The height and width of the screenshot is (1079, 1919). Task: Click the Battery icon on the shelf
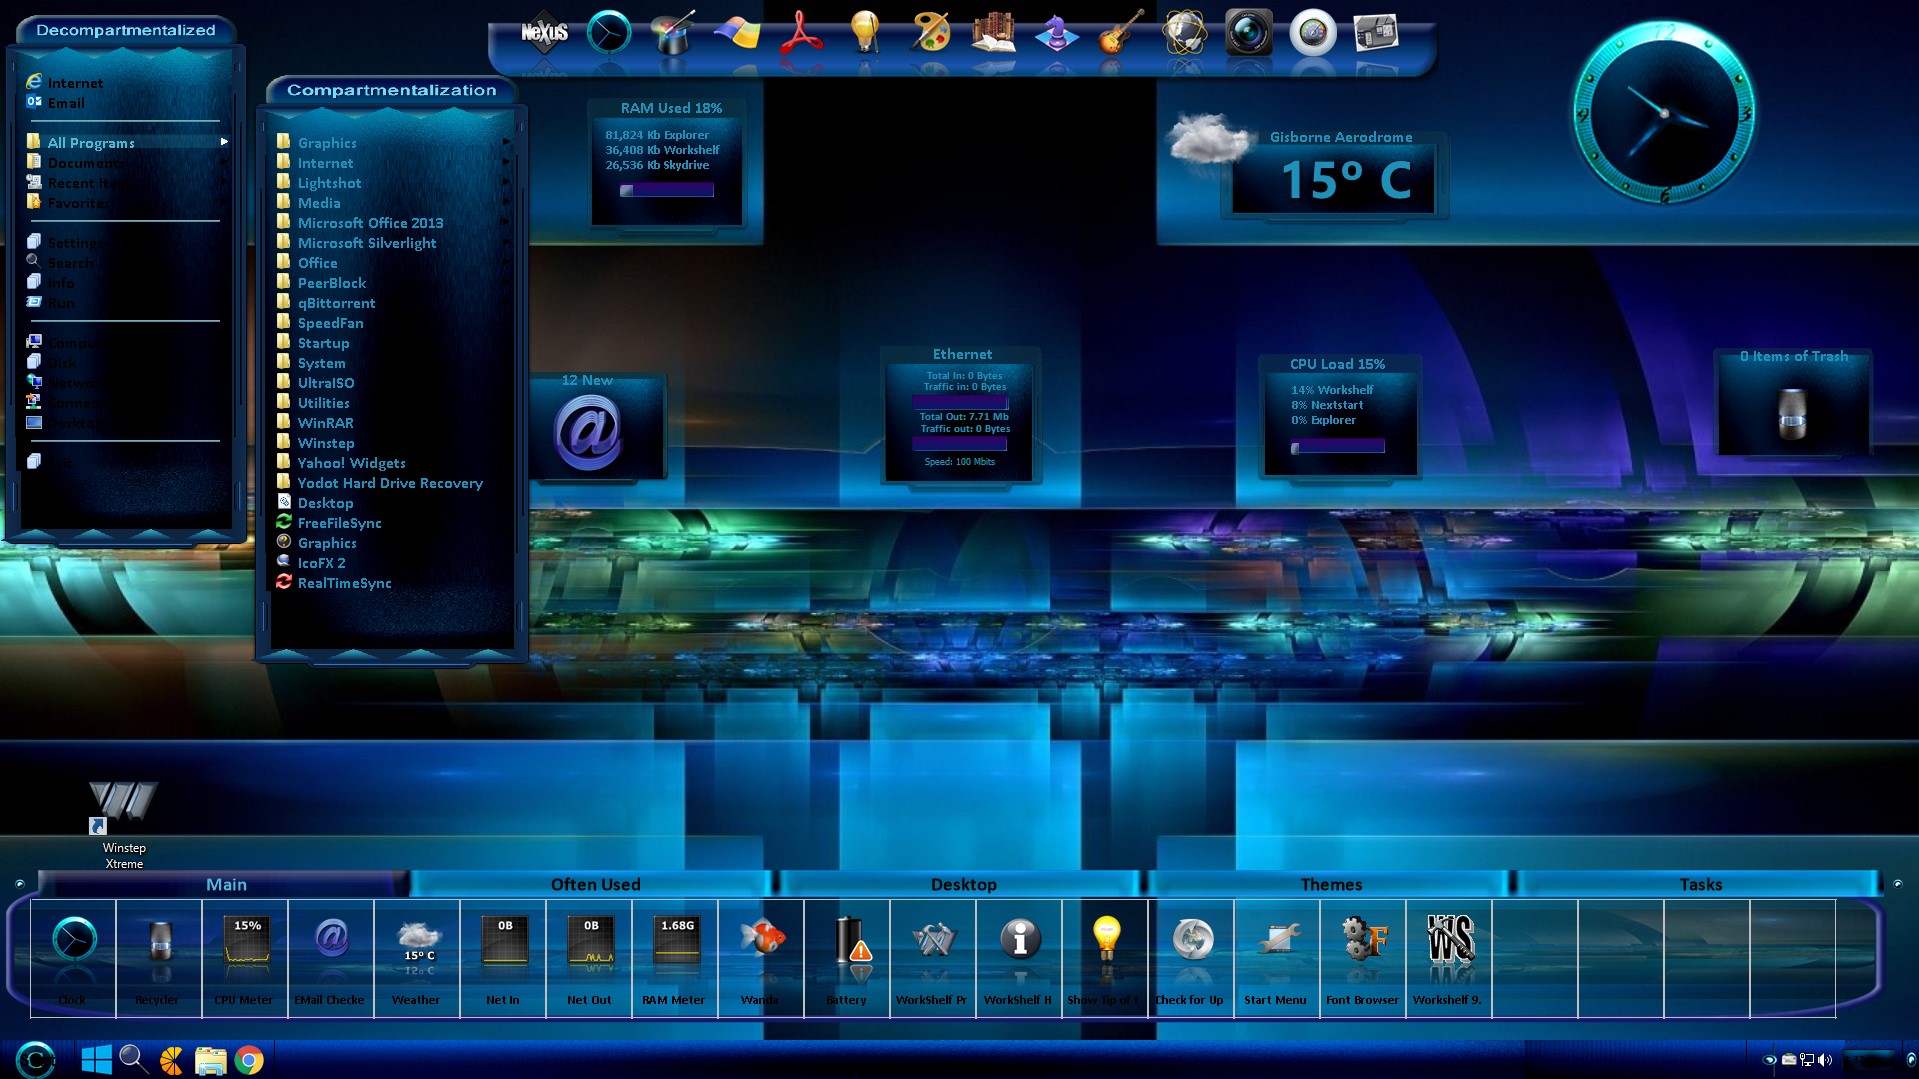[x=847, y=940]
